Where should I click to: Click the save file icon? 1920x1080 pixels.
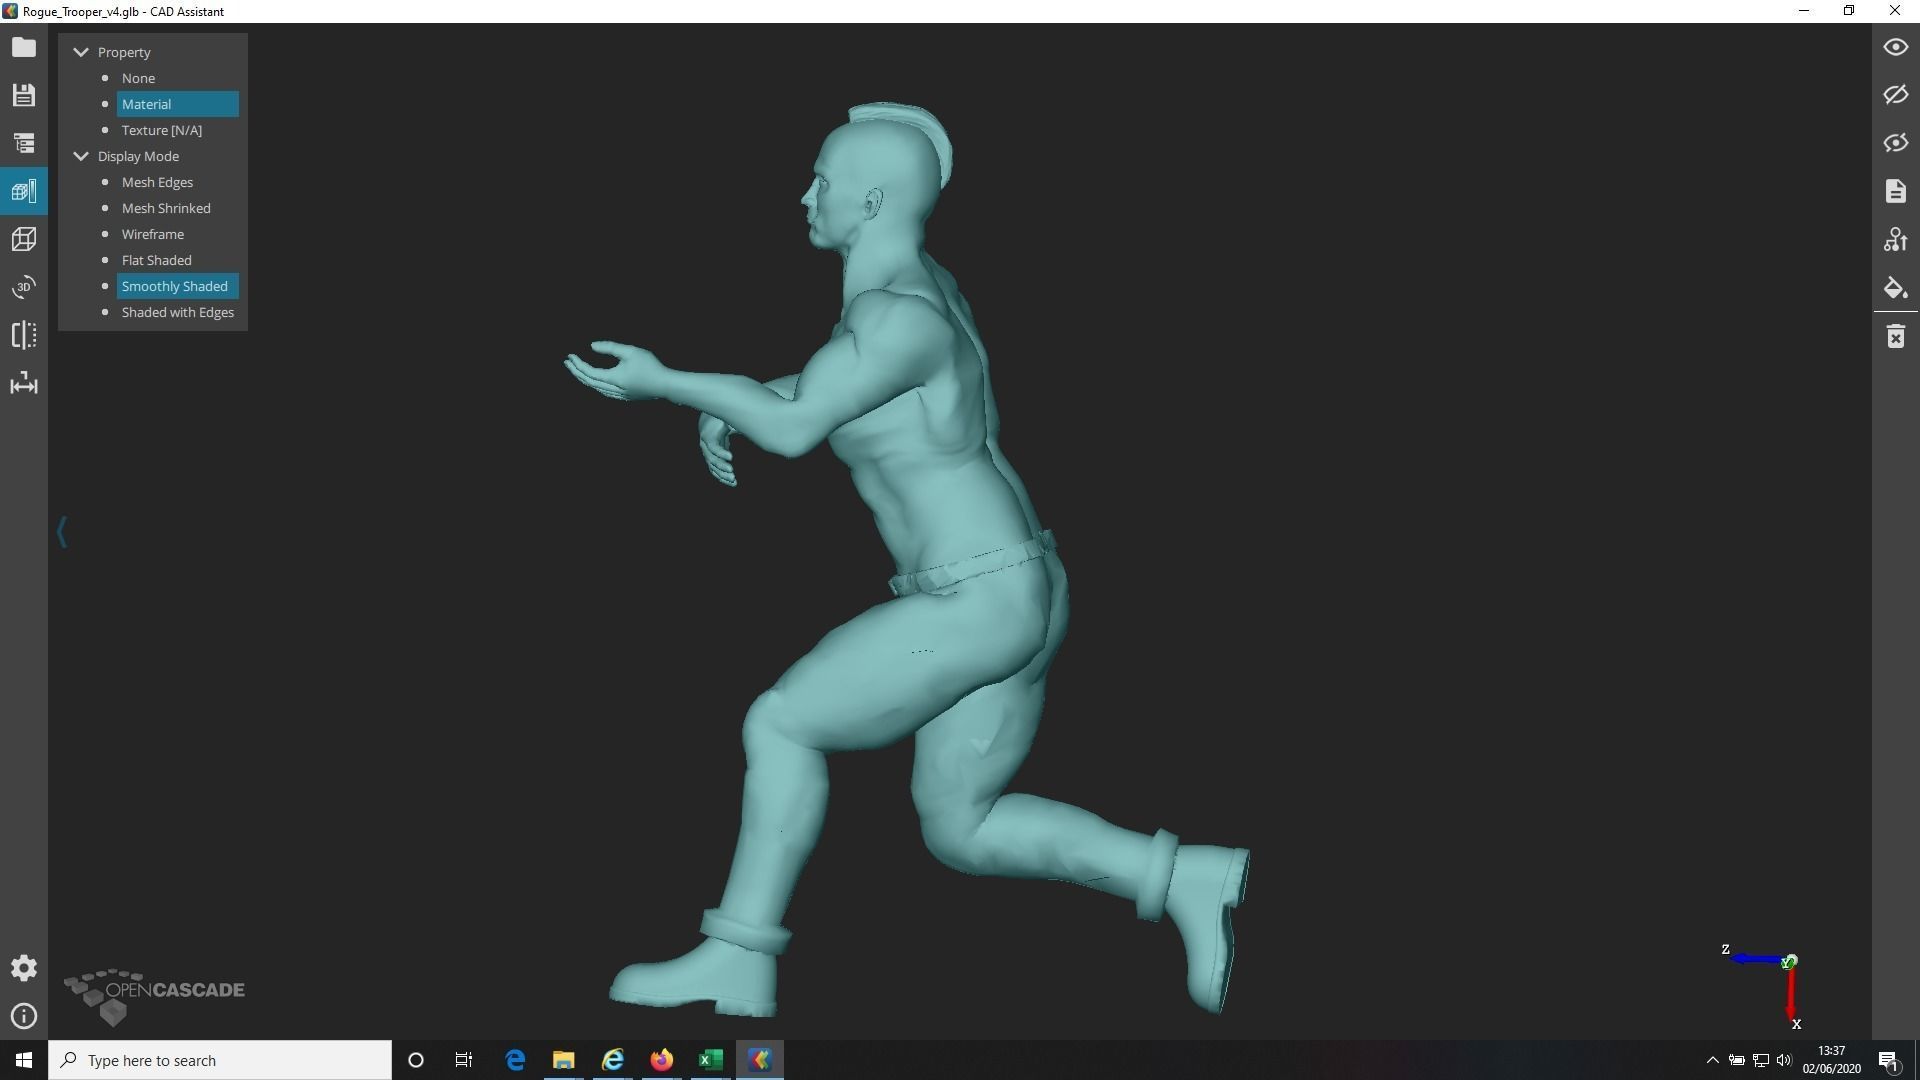[24, 95]
